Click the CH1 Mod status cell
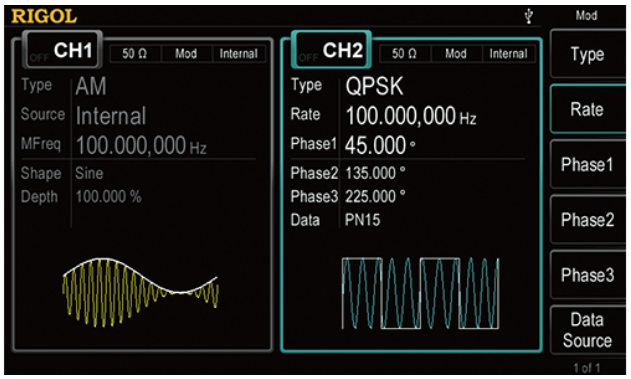631x379 pixels. (x=186, y=54)
